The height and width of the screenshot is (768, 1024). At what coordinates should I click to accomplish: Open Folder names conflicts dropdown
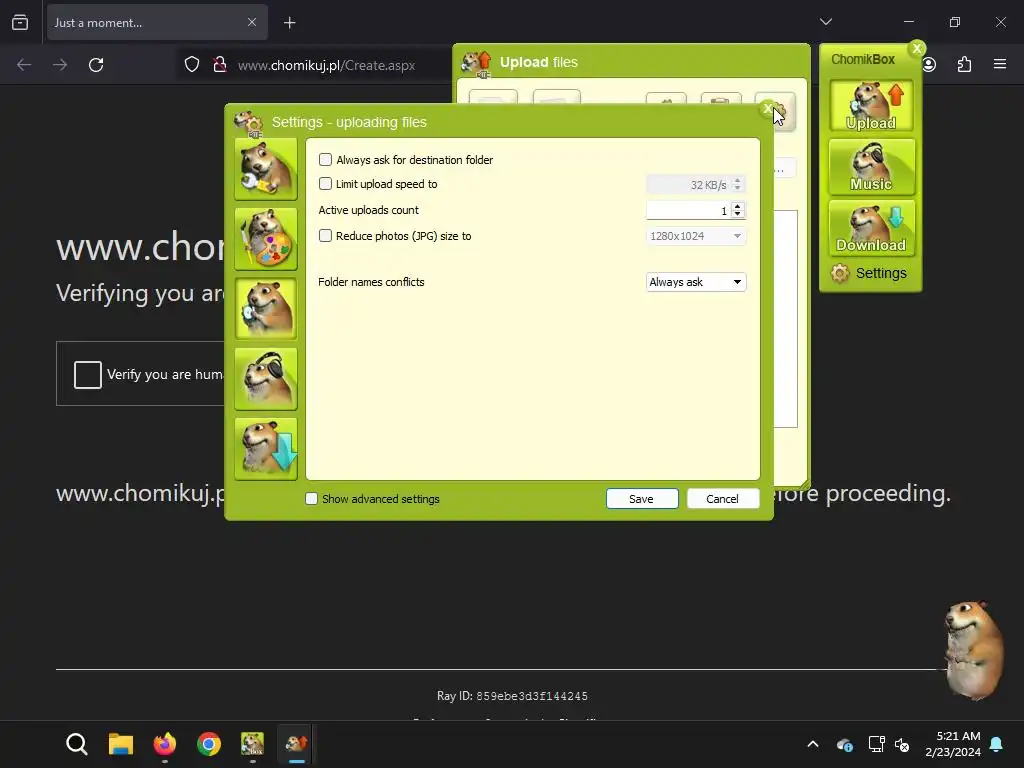696,282
